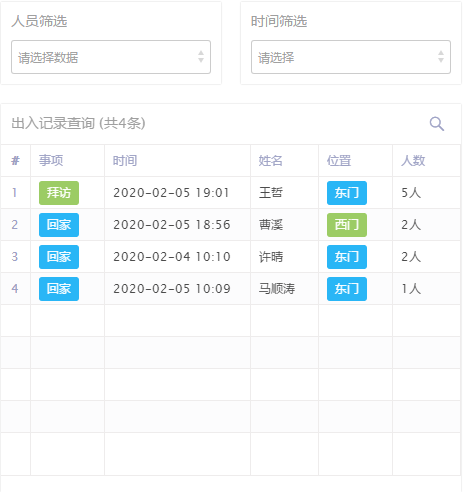
Task: Click the 东门 tag for 王哲
Action: (x=347, y=193)
